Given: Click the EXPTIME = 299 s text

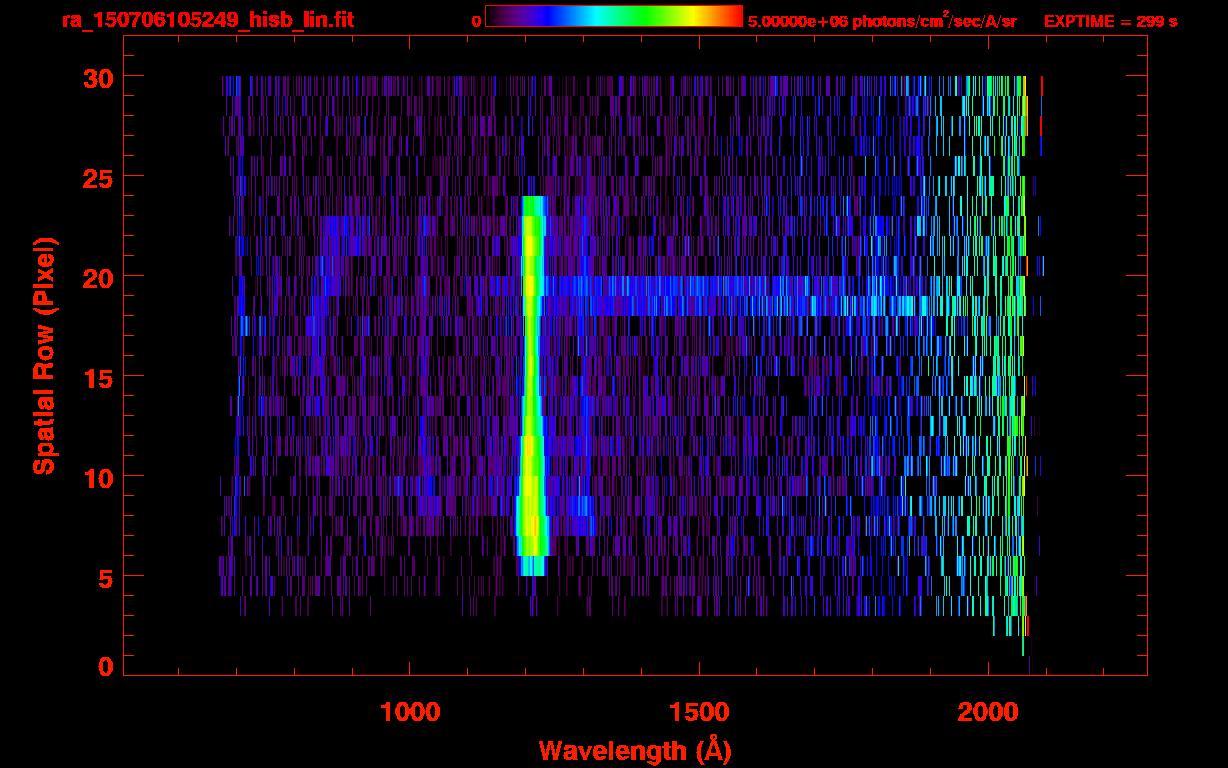Looking at the screenshot, I should (x=1110, y=21).
